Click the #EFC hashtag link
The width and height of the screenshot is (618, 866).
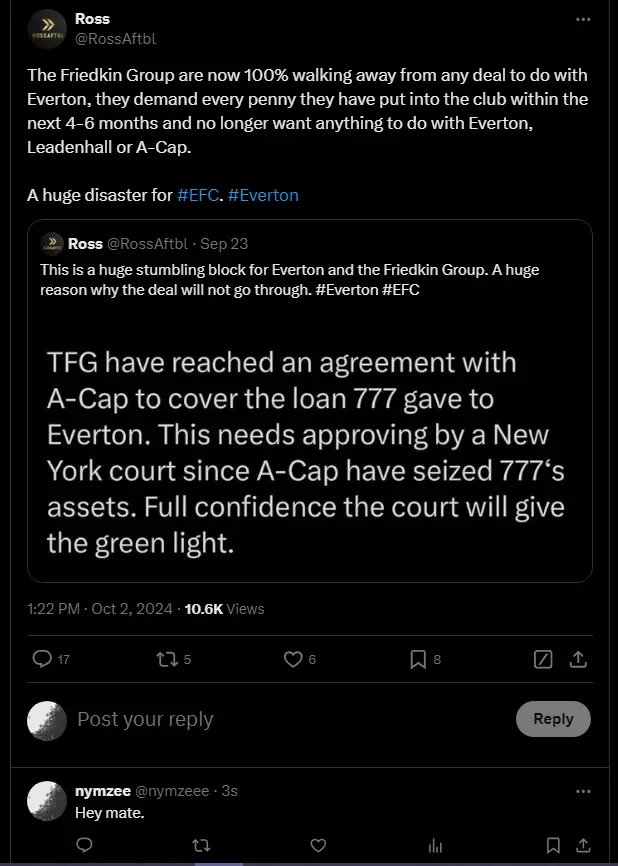(x=199, y=195)
